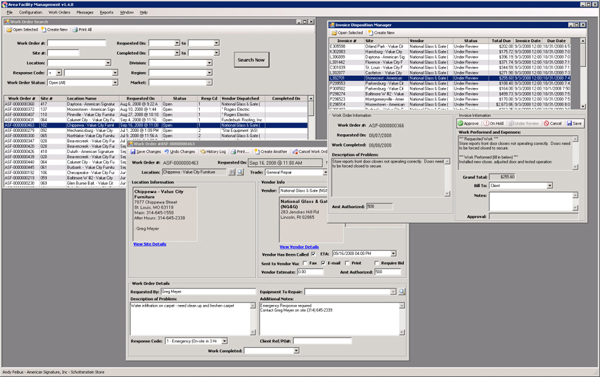This screenshot has width=600, height=377.
Task: Click magnifier icon beside Equipment To Repair
Action: tap(401, 292)
